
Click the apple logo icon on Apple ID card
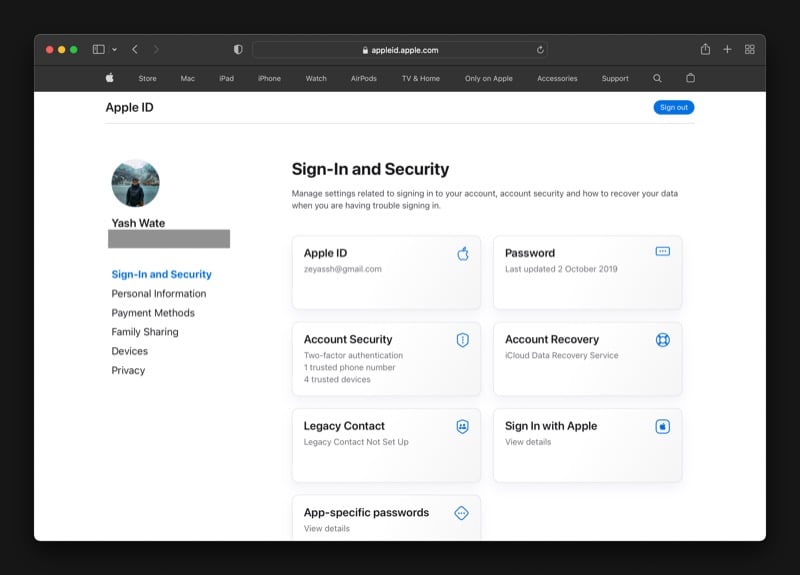(x=463, y=253)
